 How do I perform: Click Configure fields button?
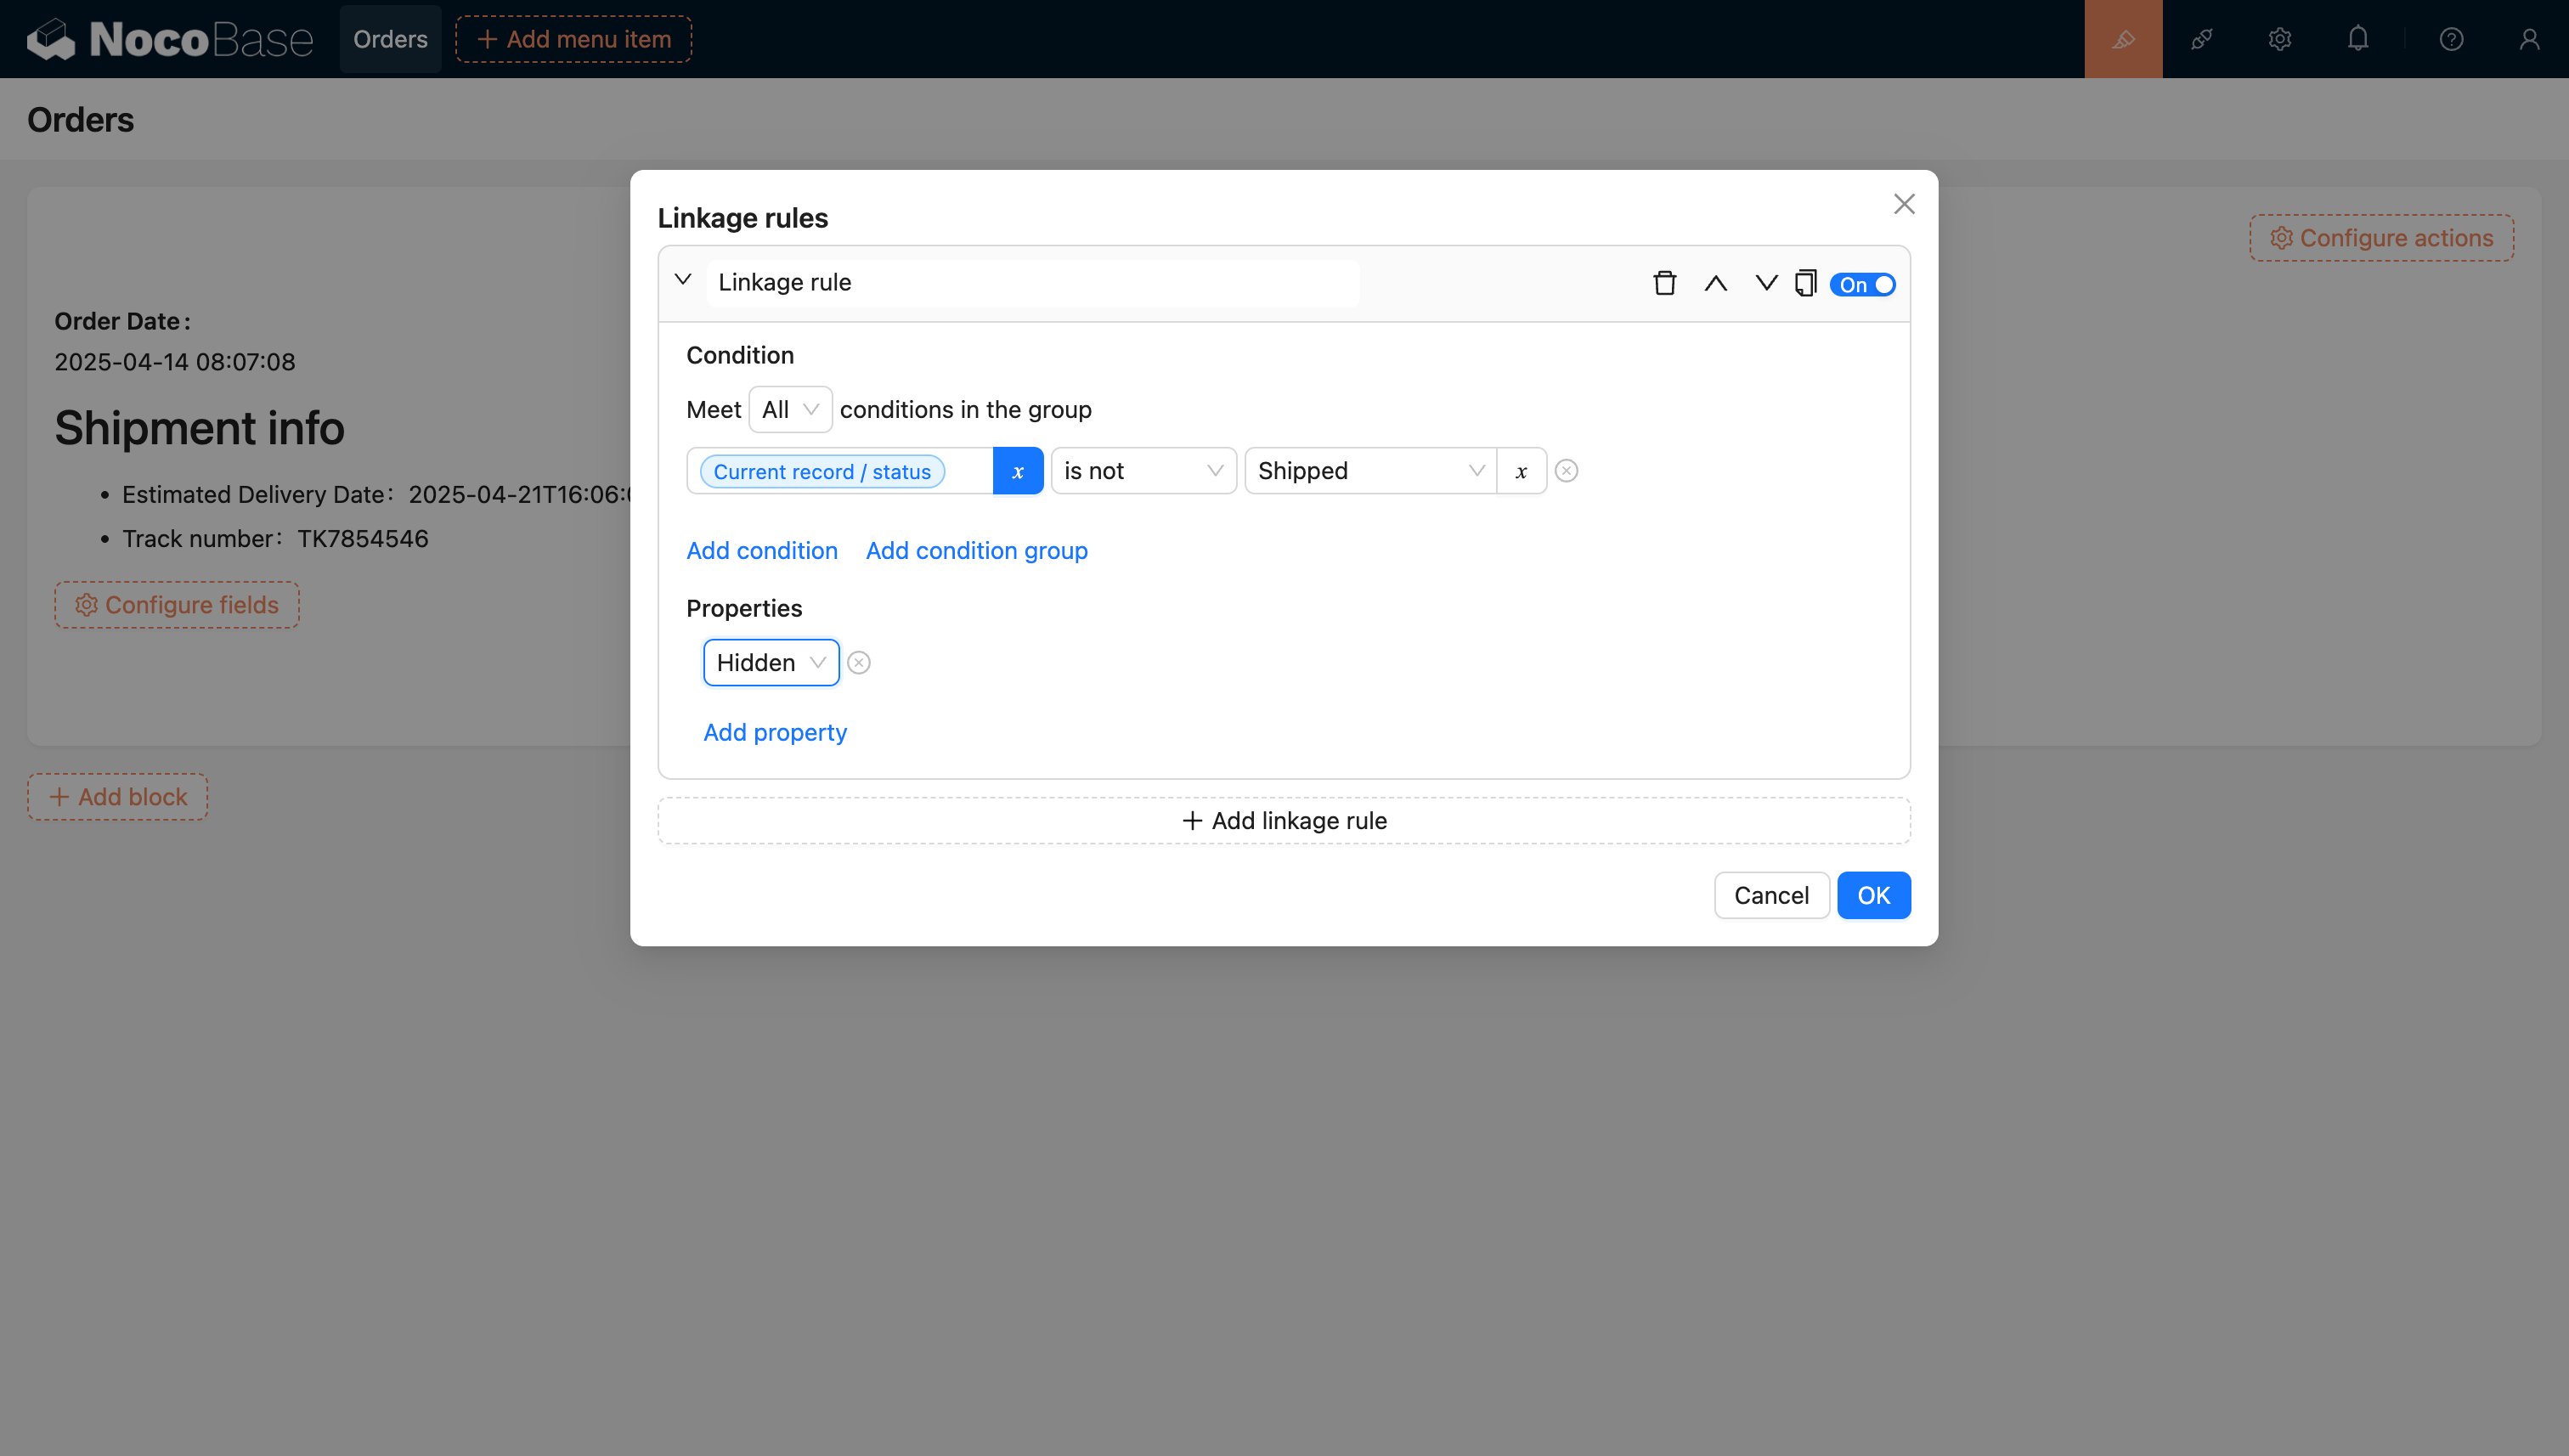[x=177, y=605]
